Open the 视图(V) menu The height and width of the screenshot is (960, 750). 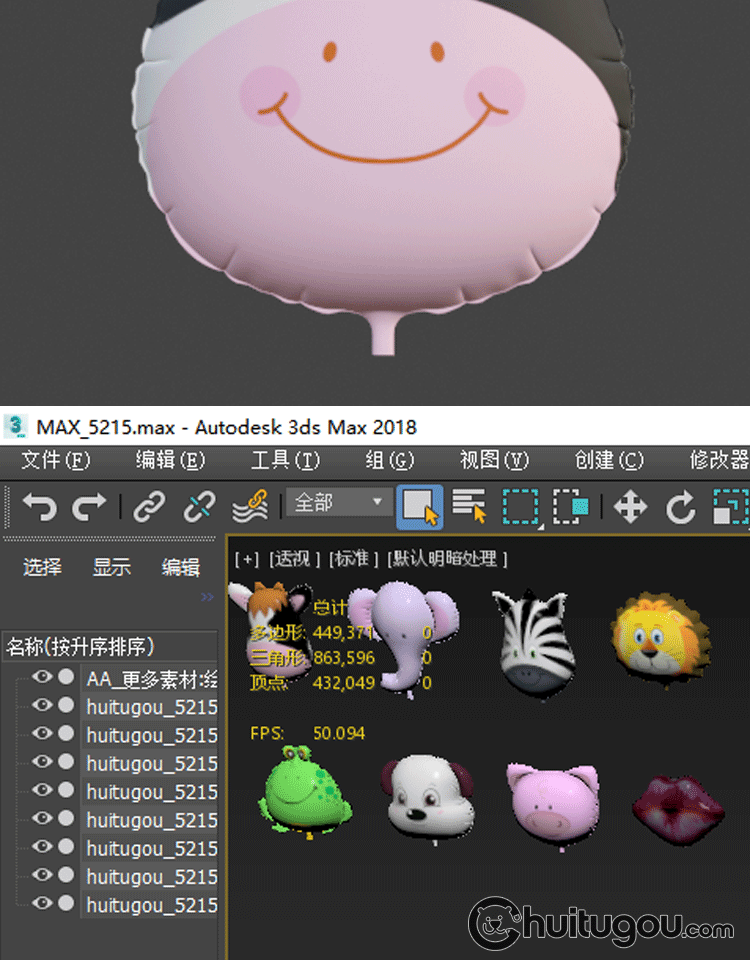coord(494,460)
